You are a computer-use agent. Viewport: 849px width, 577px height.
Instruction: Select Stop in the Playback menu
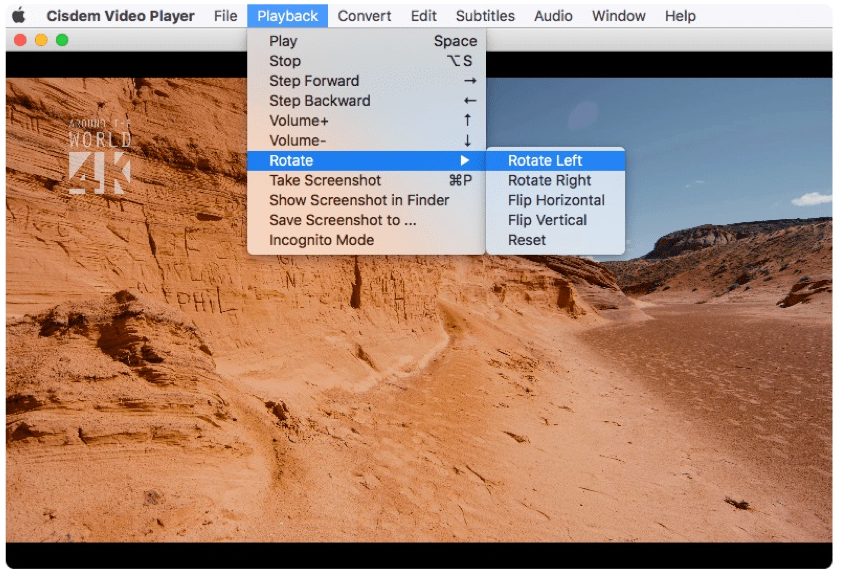click(285, 61)
